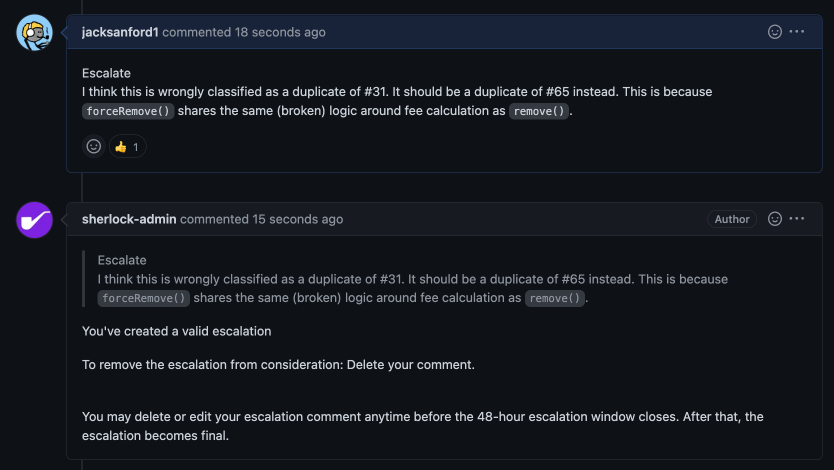Click smiley reaction button below jacksanford1's comment
Screen dimensions: 834x470
[94, 147]
